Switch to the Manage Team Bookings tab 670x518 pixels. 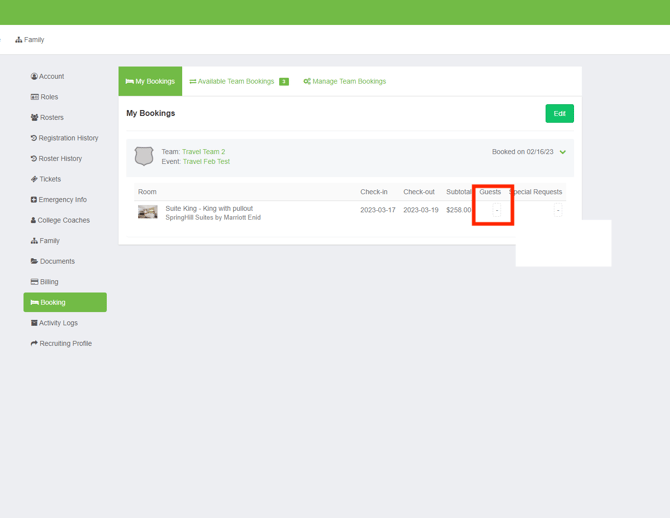pos(345,82)
